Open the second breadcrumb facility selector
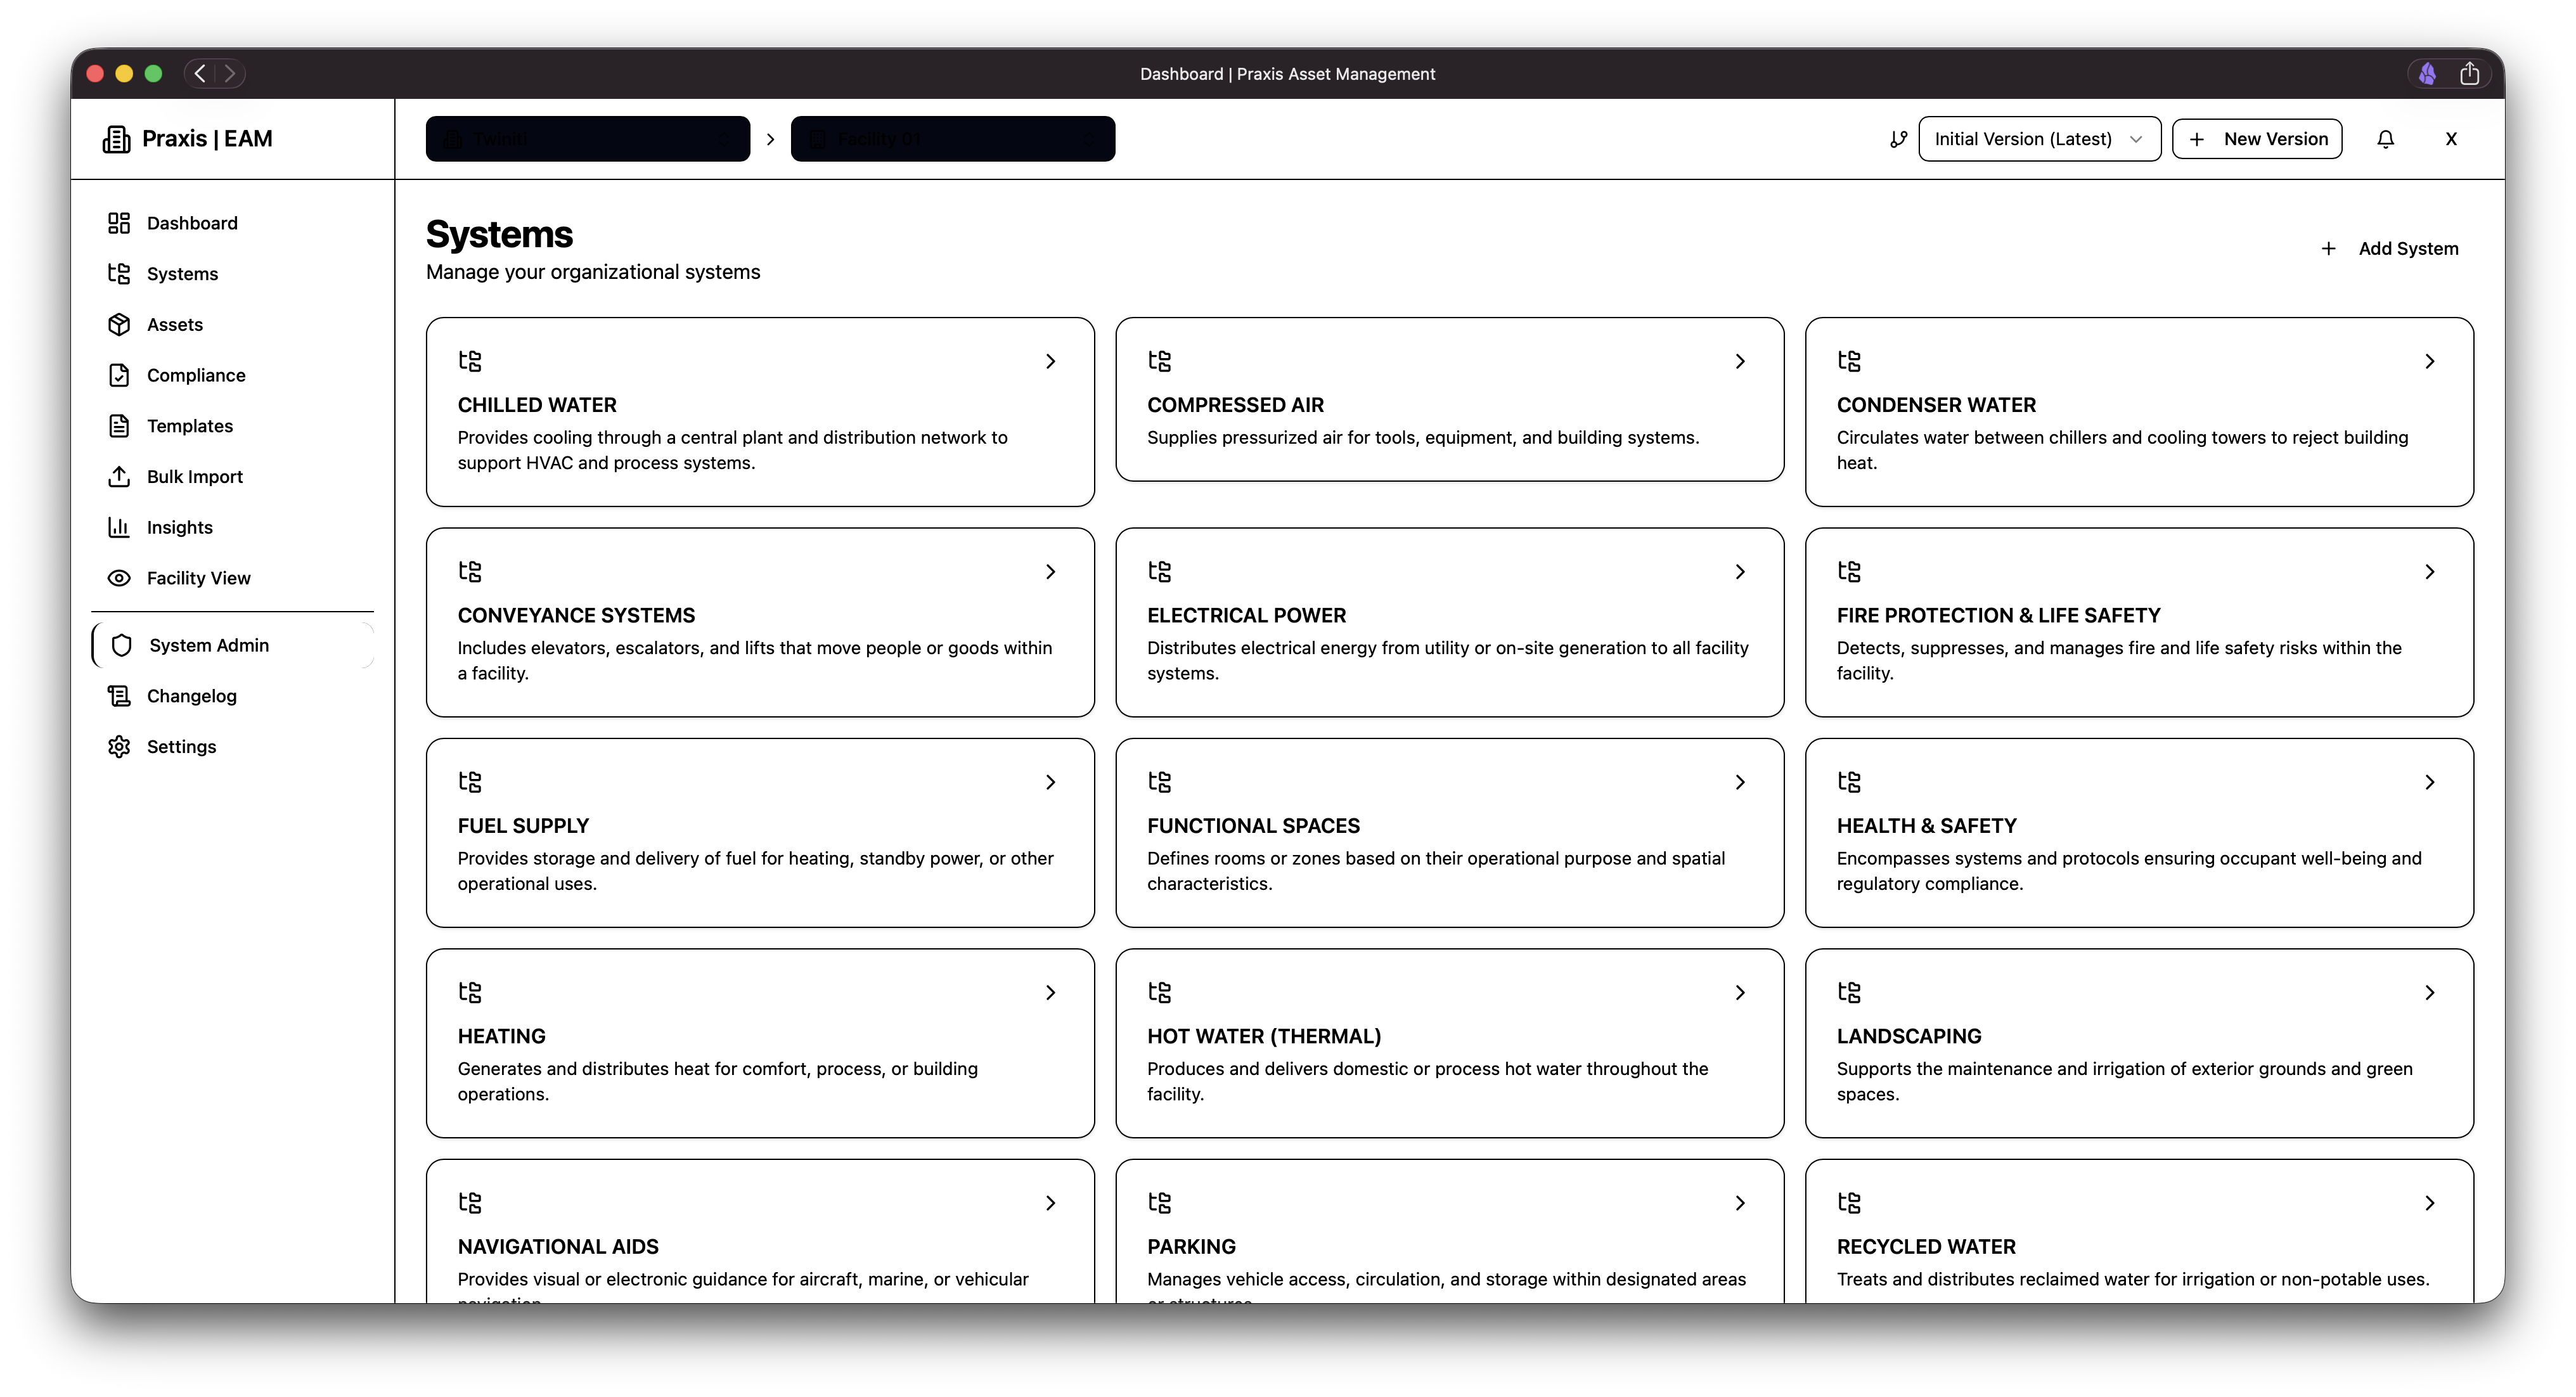Viewport: 2576px width, 1397px height. coord(952,139)
